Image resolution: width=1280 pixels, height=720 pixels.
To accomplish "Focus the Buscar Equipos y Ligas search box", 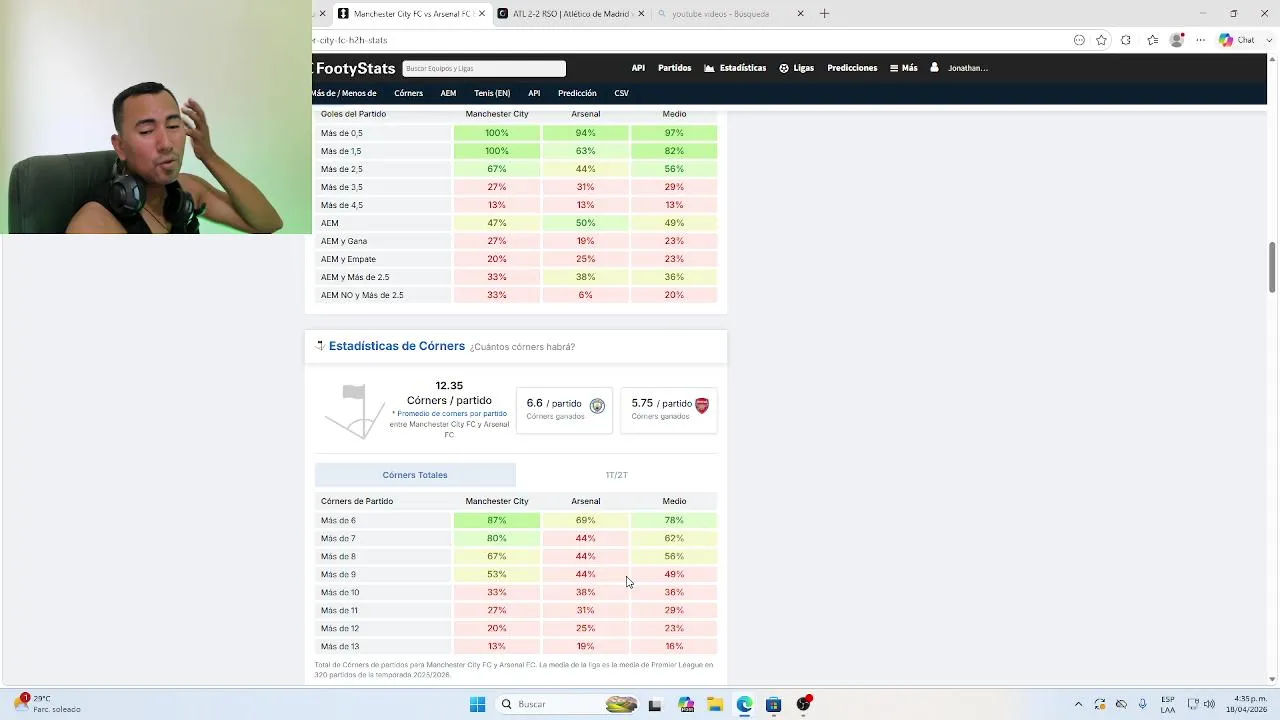I will [484, 68].
